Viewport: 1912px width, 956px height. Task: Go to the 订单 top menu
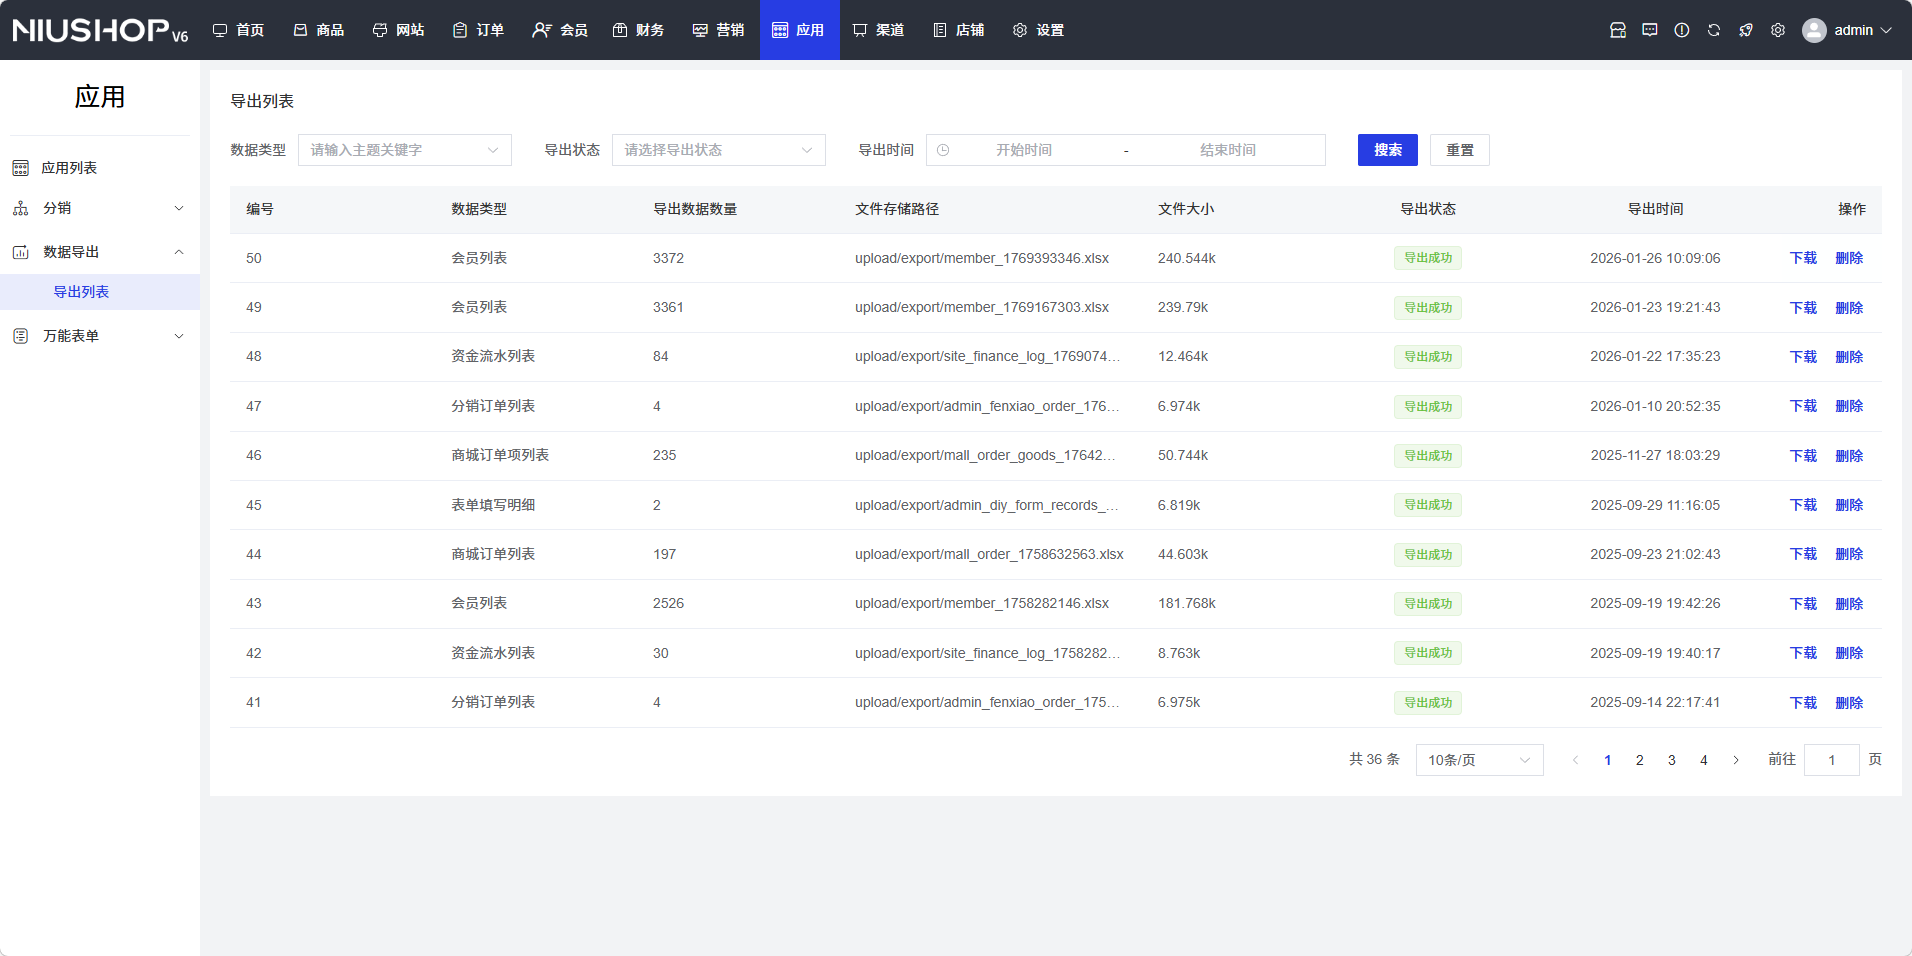pos(478,30)
